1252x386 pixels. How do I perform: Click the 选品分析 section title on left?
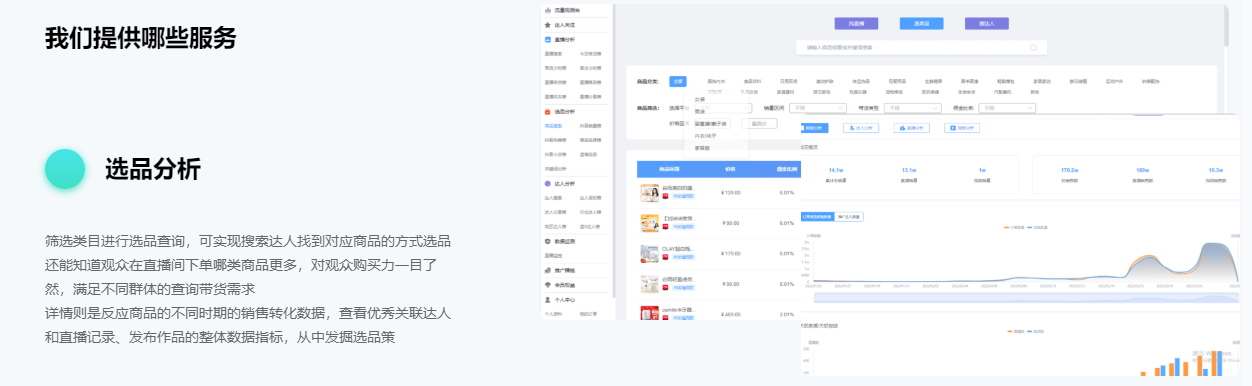coord(153,170)
